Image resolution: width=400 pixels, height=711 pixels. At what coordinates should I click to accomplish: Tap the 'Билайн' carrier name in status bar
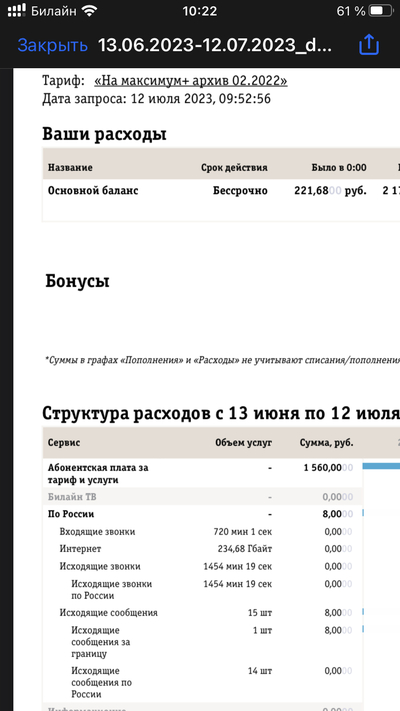point(54,11)
